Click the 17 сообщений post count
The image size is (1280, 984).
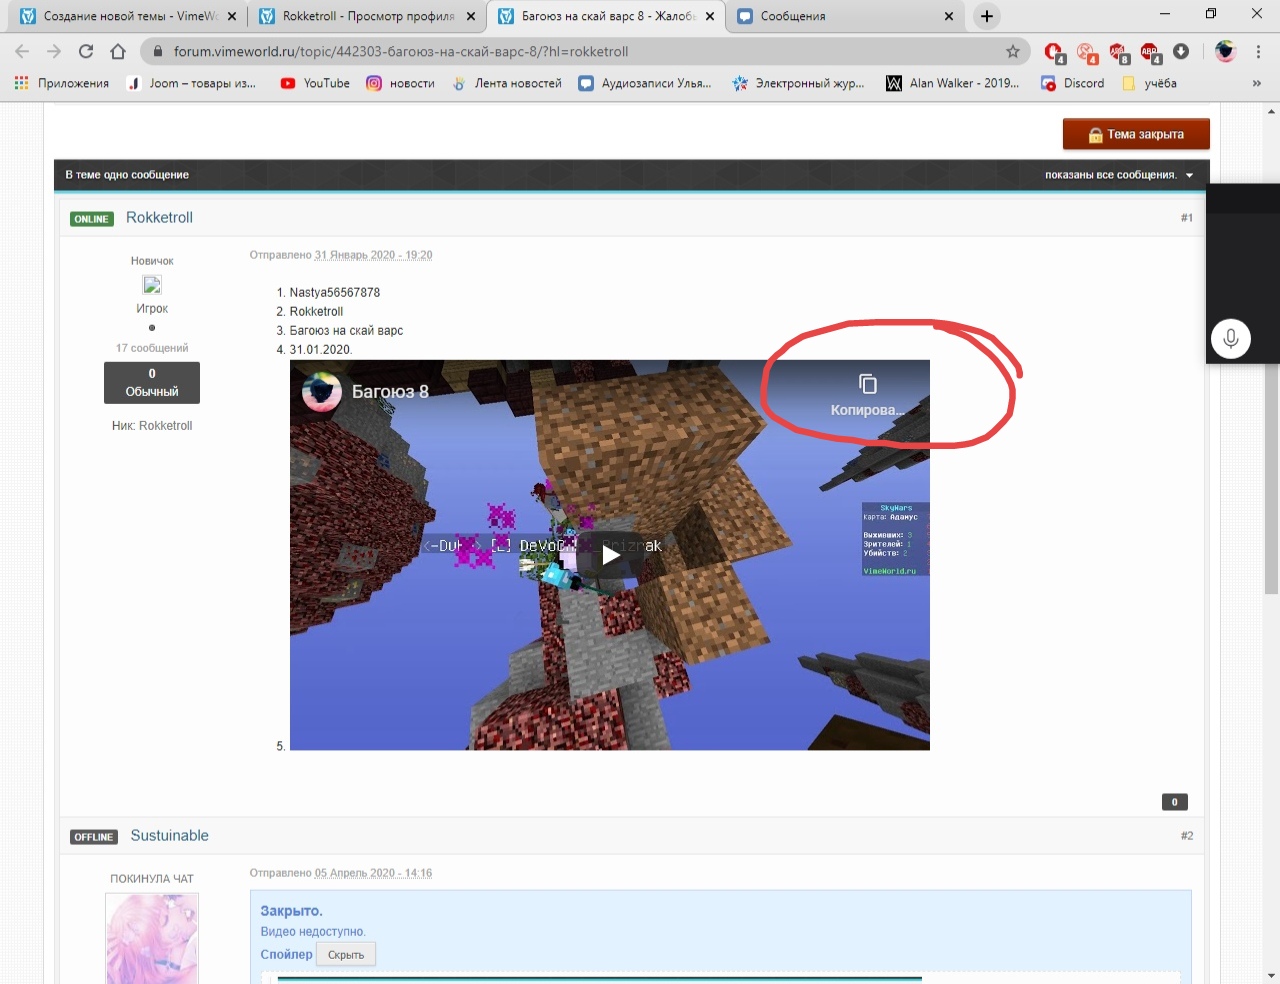pyautogui.click(x=152, y=348)
